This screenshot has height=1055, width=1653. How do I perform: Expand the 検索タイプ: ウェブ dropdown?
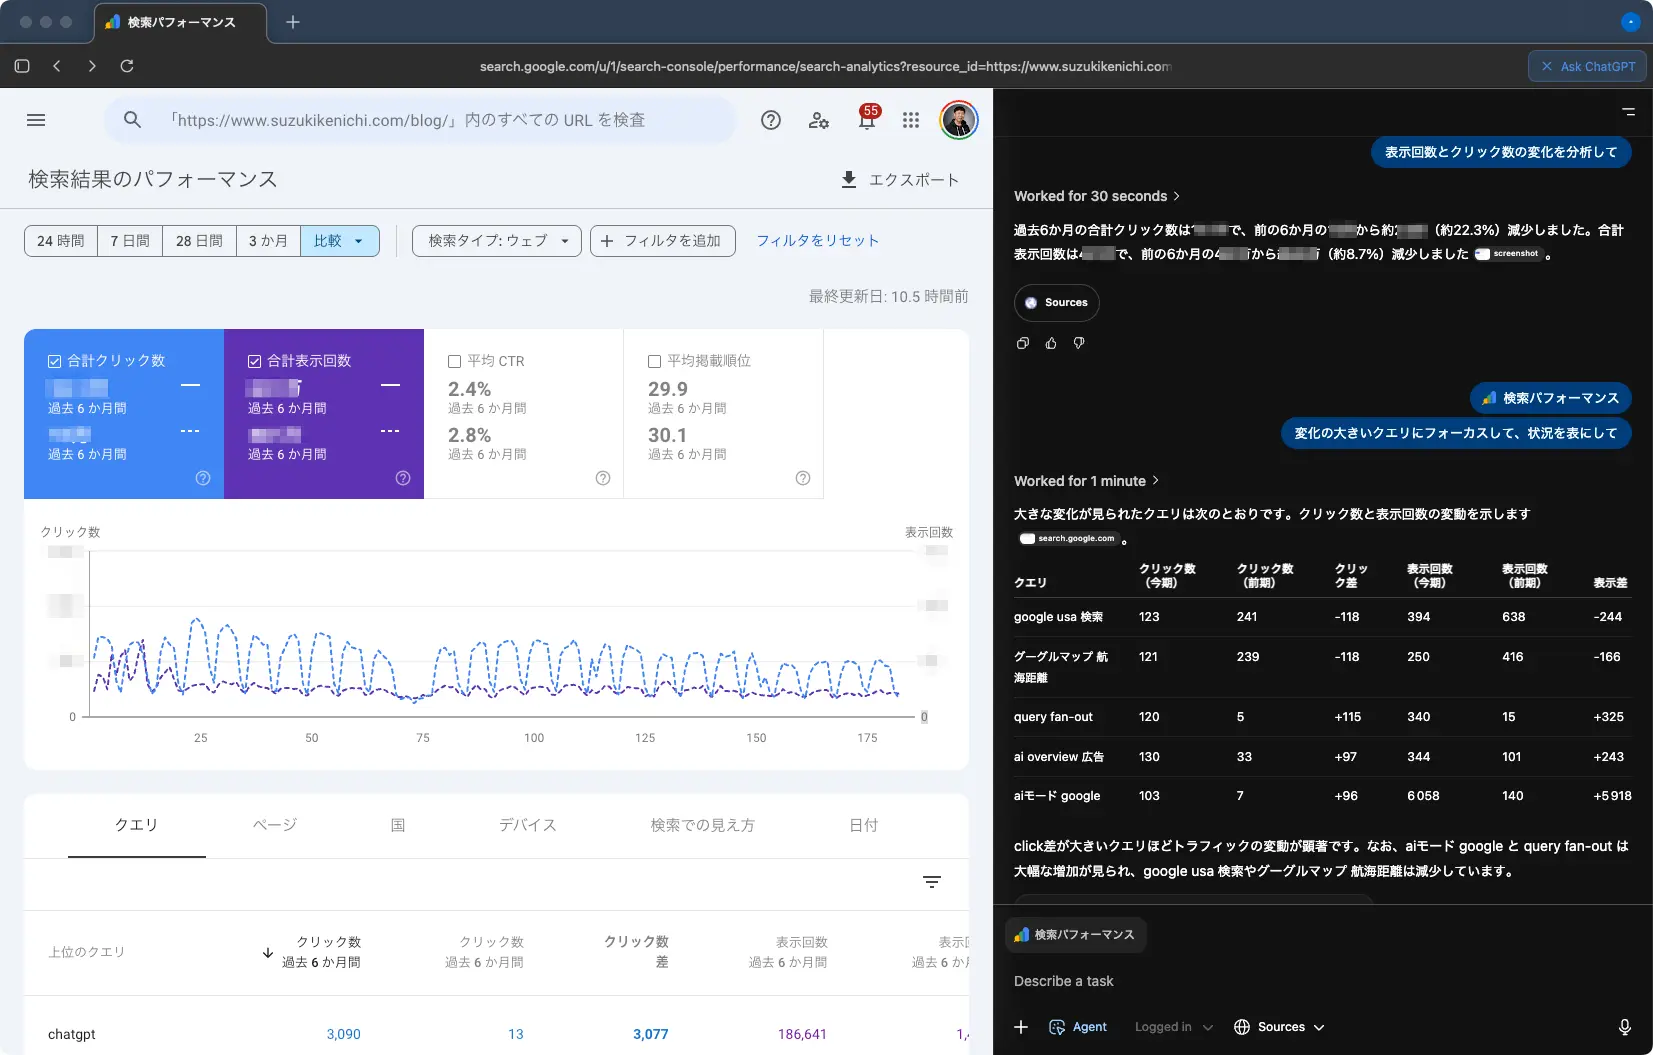tap(497, 241)
